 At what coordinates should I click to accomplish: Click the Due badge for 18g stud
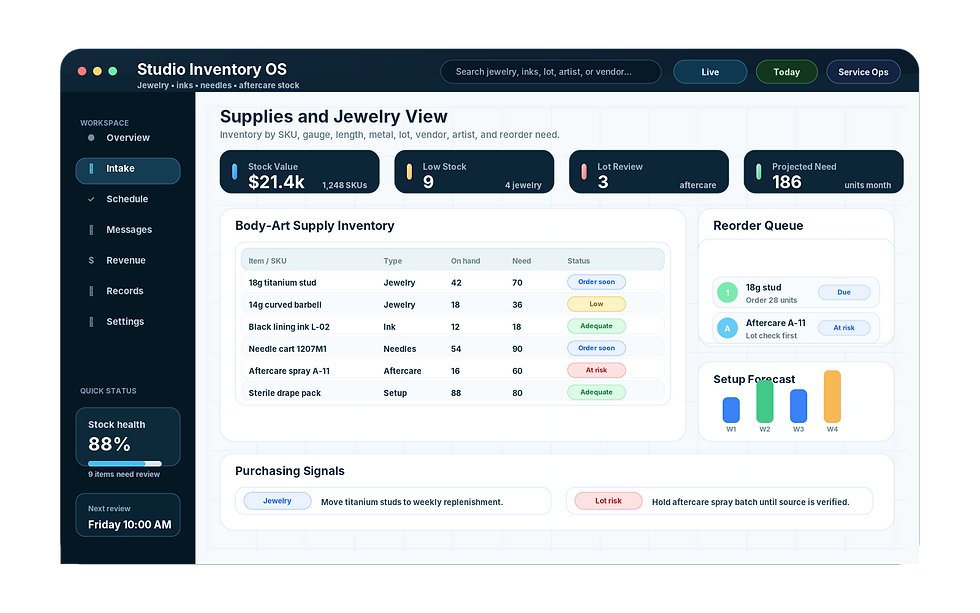[844, 292]
